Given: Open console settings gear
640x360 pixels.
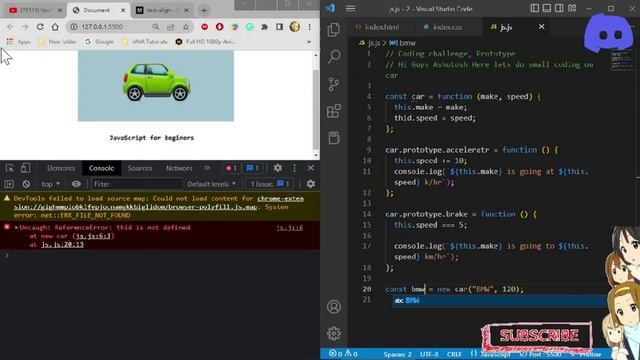Looking at the screenshot, I should coord(311,184).
